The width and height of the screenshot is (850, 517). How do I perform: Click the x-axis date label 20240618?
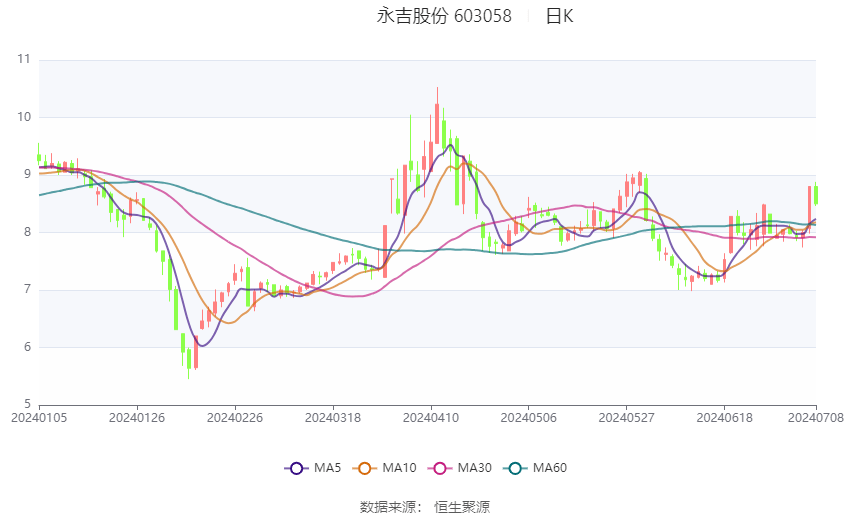[x=725, y=418]
